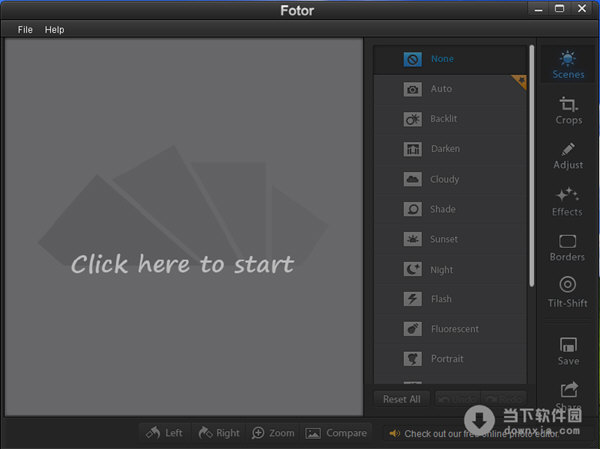Image resolution: width=600 pixels, height=449 pixels.
Task: Click the Compare button
Action: click(x=336, y=433)
